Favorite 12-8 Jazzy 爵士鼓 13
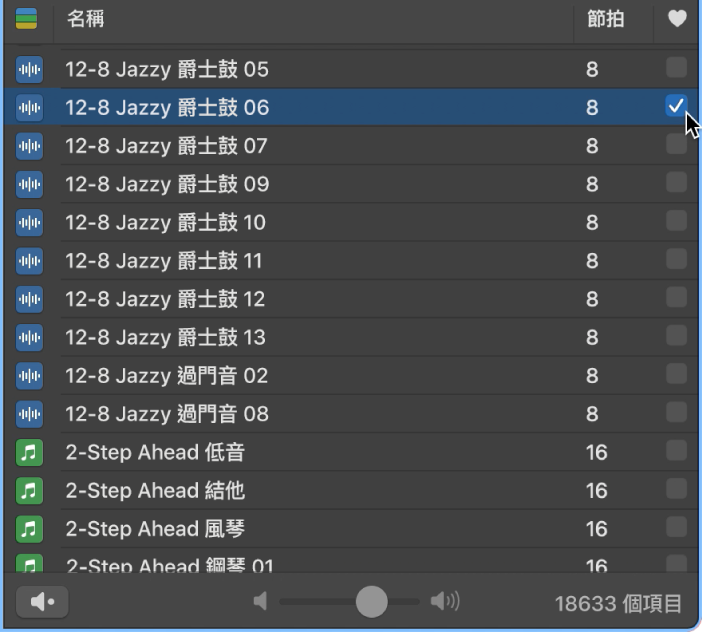702x633 pixels. 676,335
